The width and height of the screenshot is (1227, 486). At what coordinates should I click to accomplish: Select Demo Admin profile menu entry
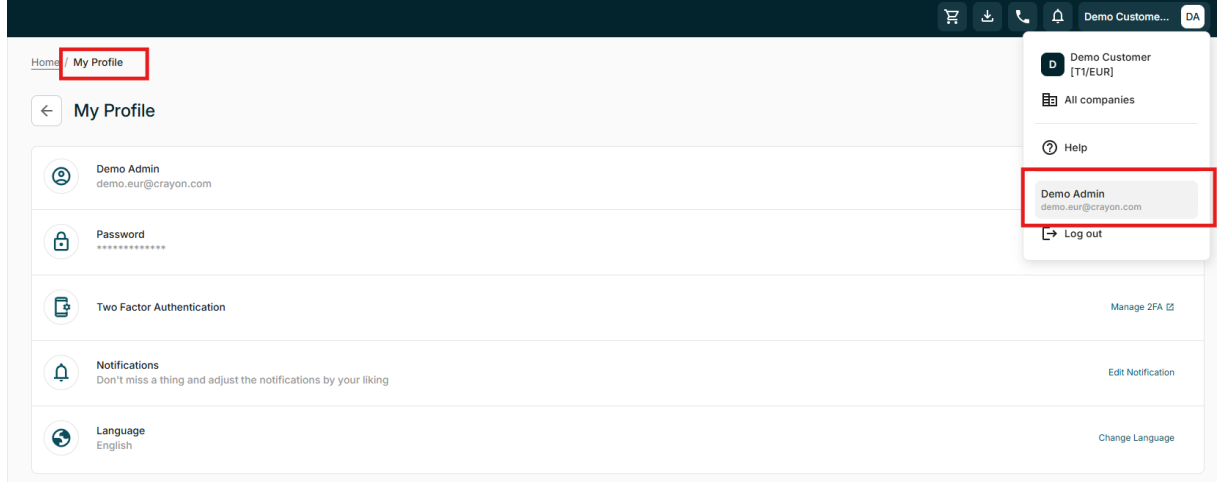click(x=1116, y=200)
